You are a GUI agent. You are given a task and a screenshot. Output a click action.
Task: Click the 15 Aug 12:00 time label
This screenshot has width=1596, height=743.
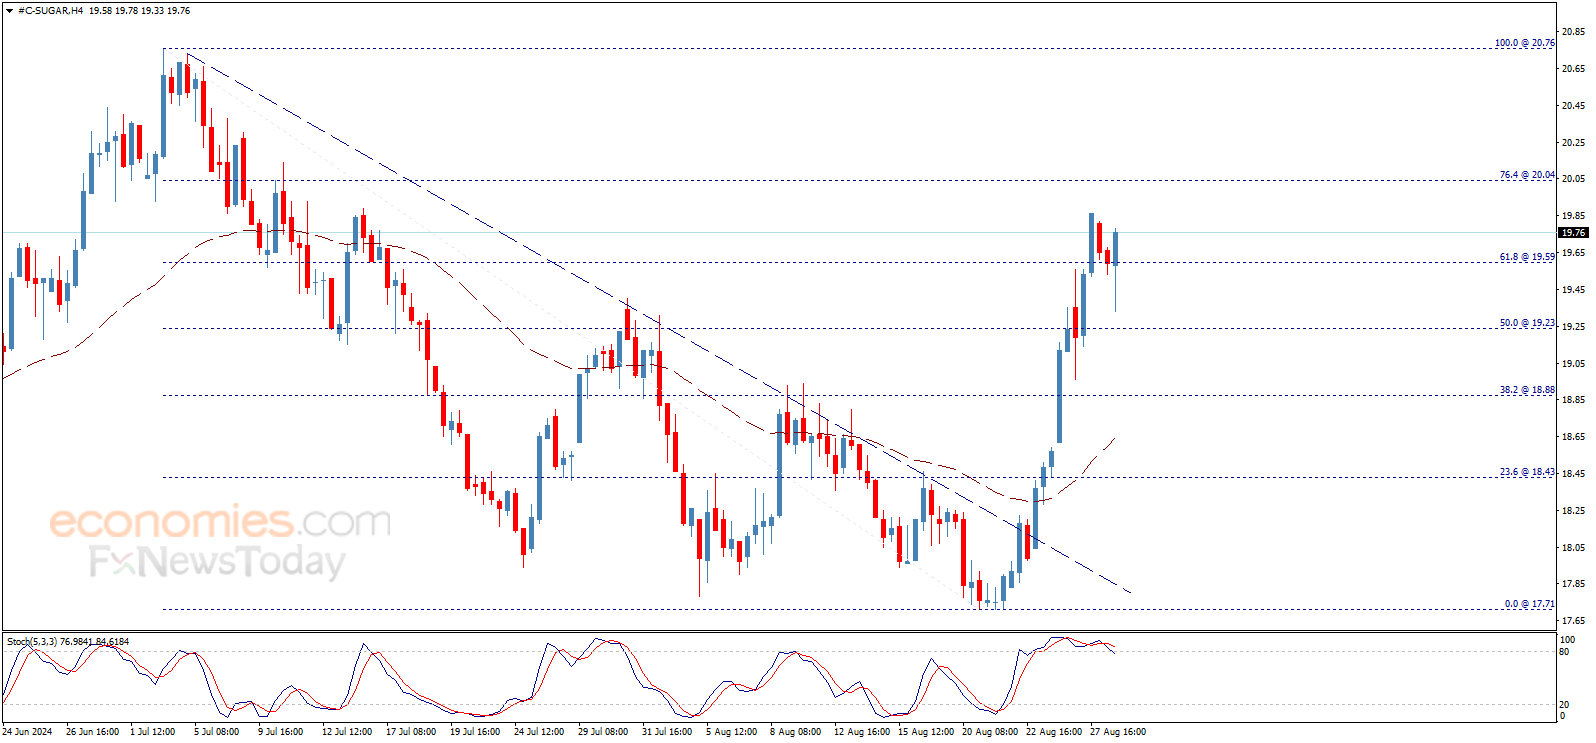coord(926,732)
